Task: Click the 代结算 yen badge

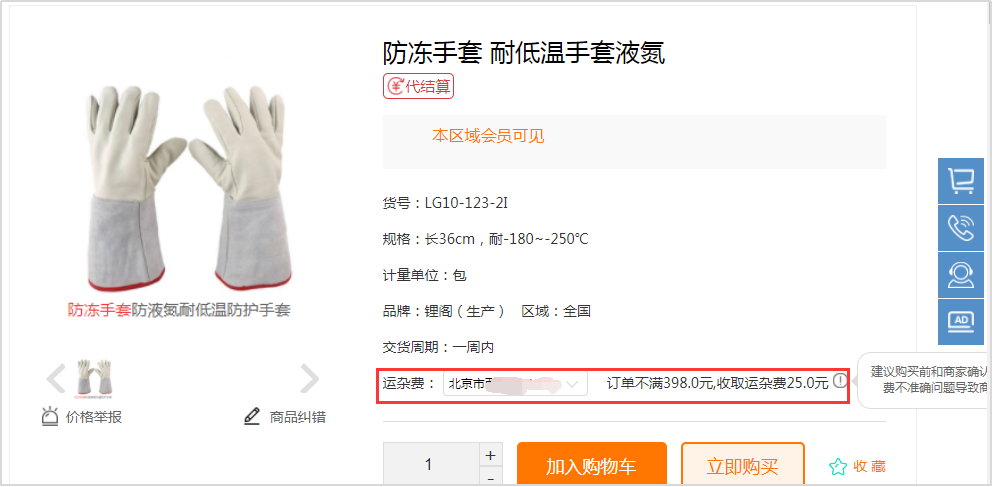Action: click(x=418, y=87)
